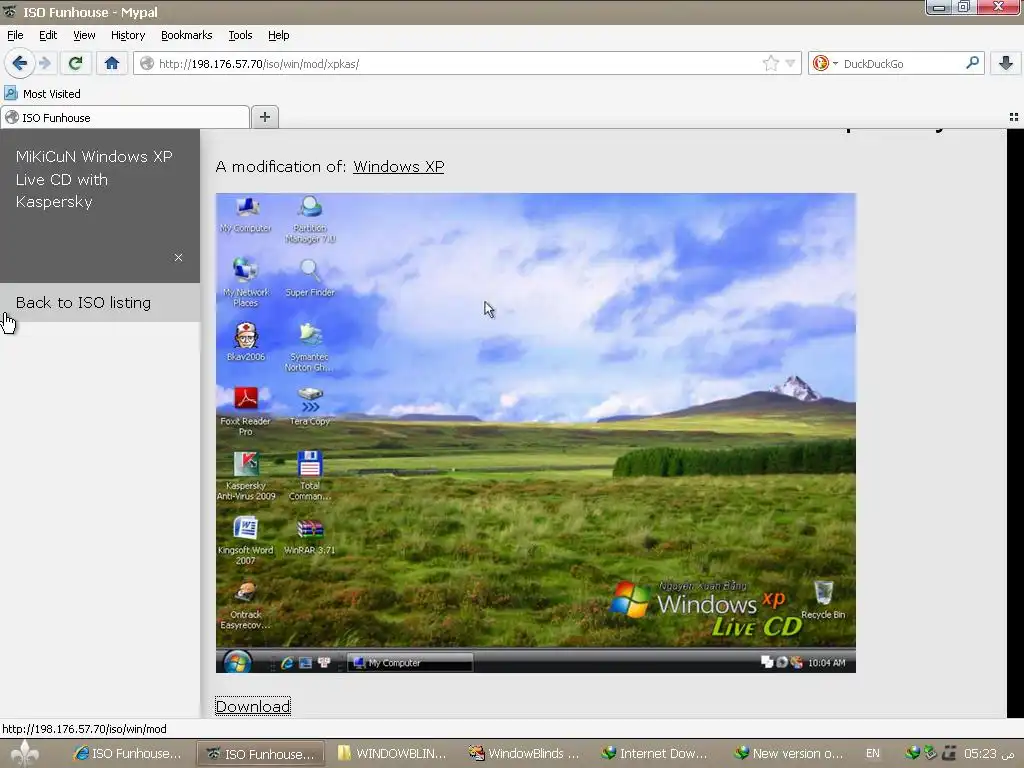Click the Live CD desktop screenshot image
The height and width of the screenshot is (768, 1024).
coord(536,432)
